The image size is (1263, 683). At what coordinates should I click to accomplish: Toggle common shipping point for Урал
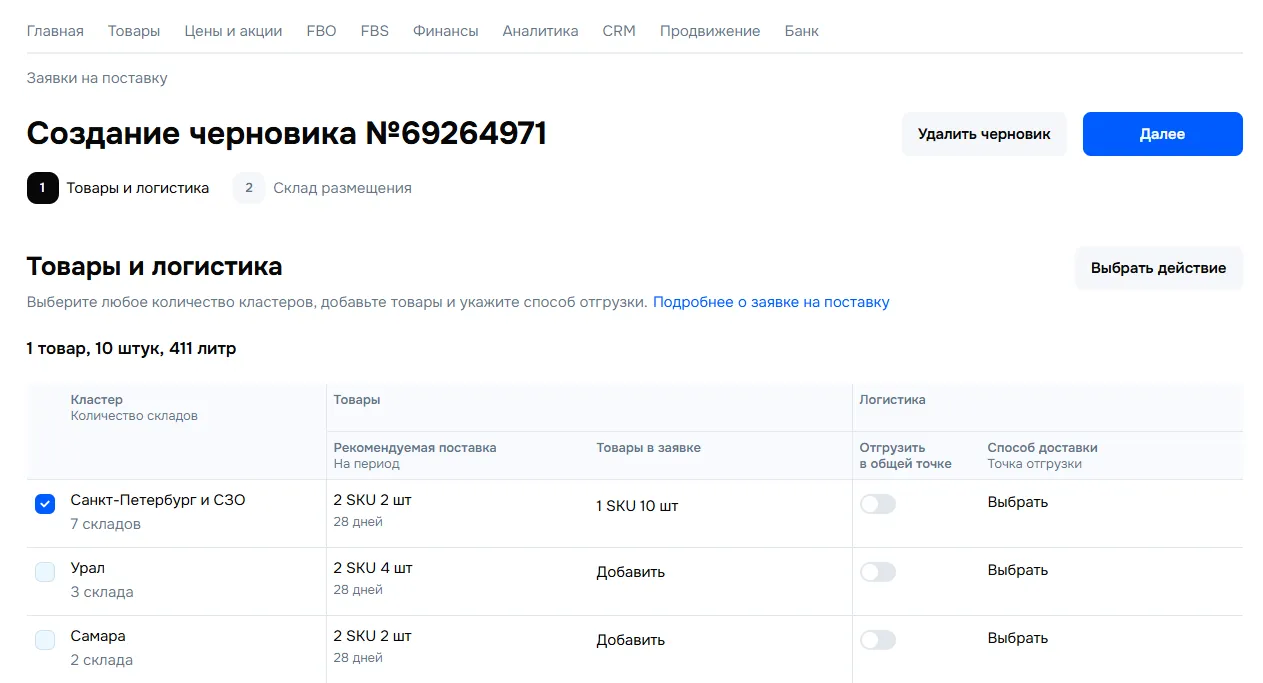coord(878,572)
